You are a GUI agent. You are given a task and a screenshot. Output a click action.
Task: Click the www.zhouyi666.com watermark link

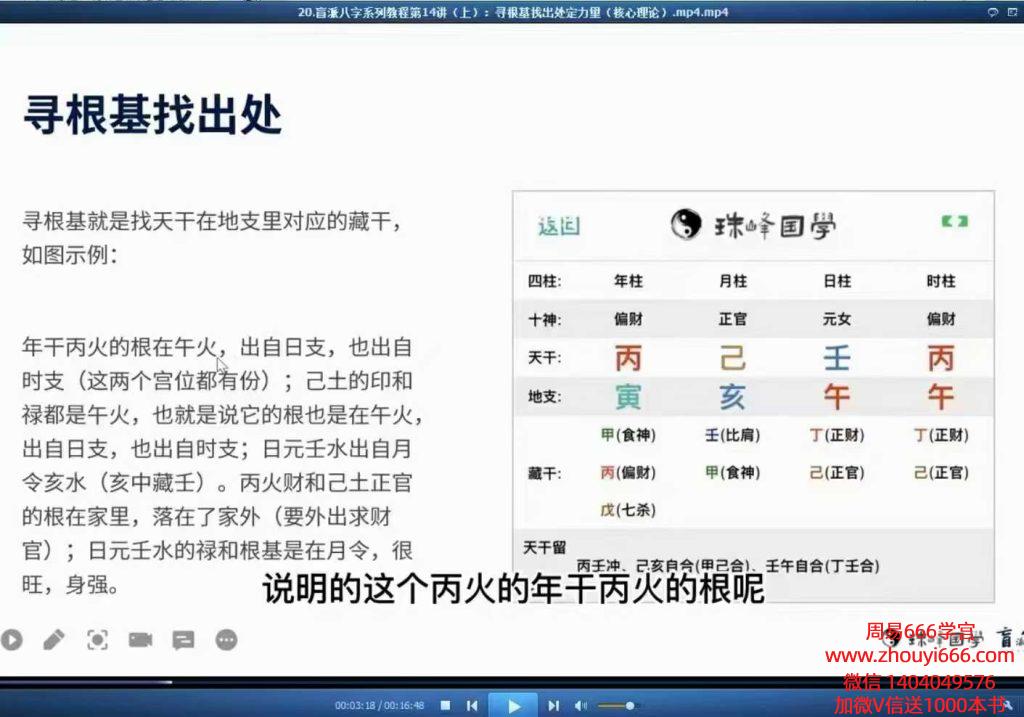919,656
